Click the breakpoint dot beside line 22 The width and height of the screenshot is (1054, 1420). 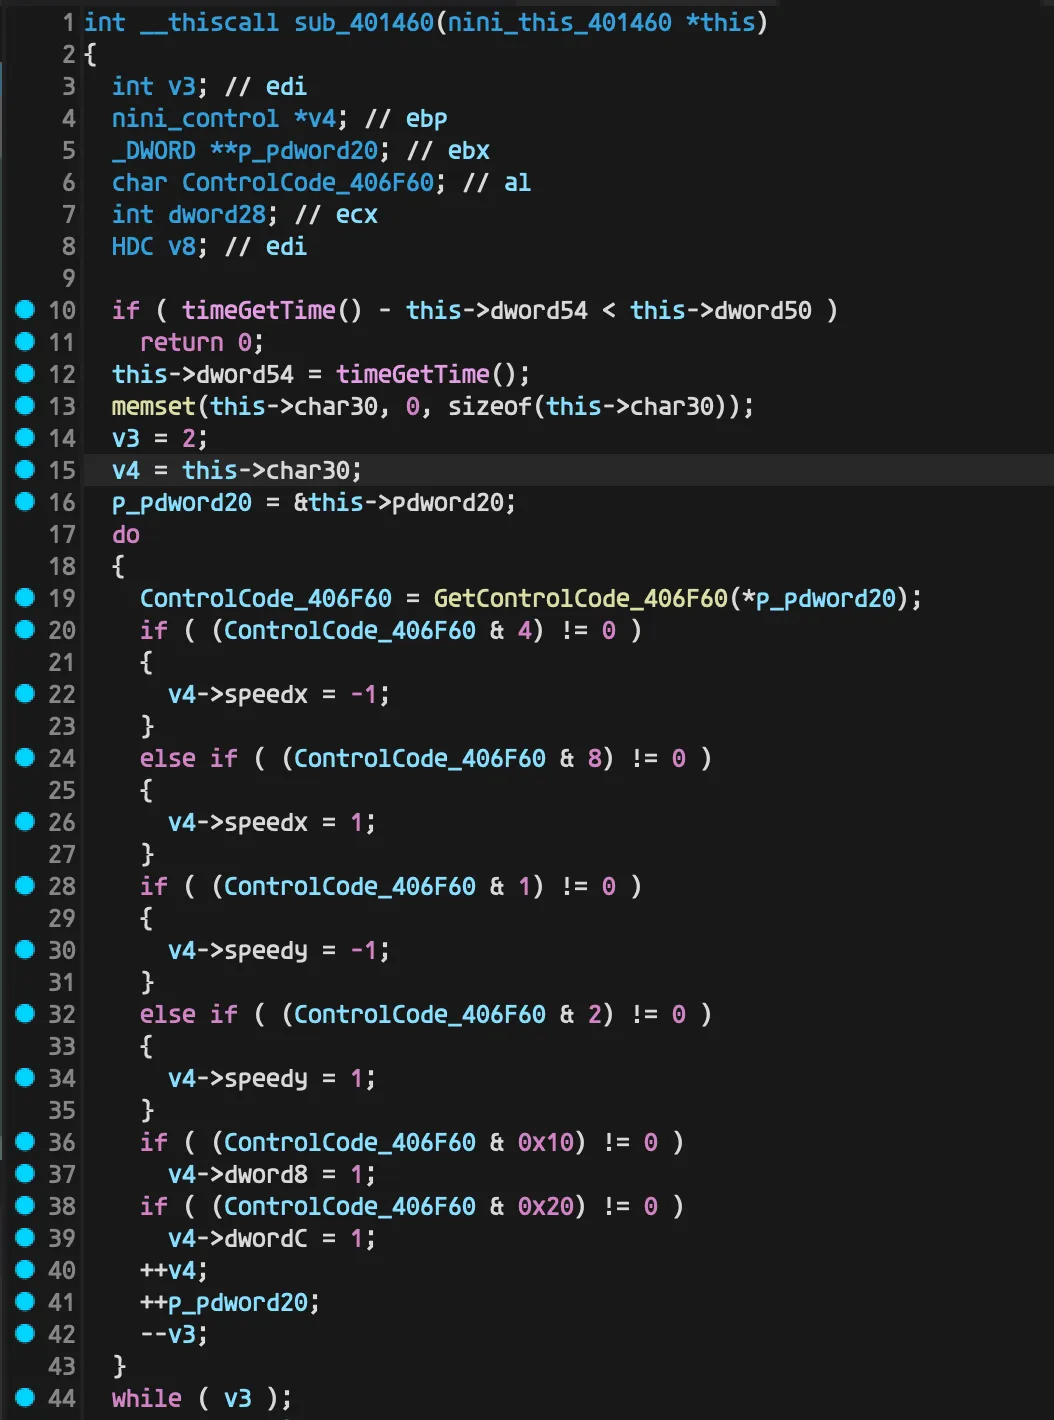coord(25,694)
